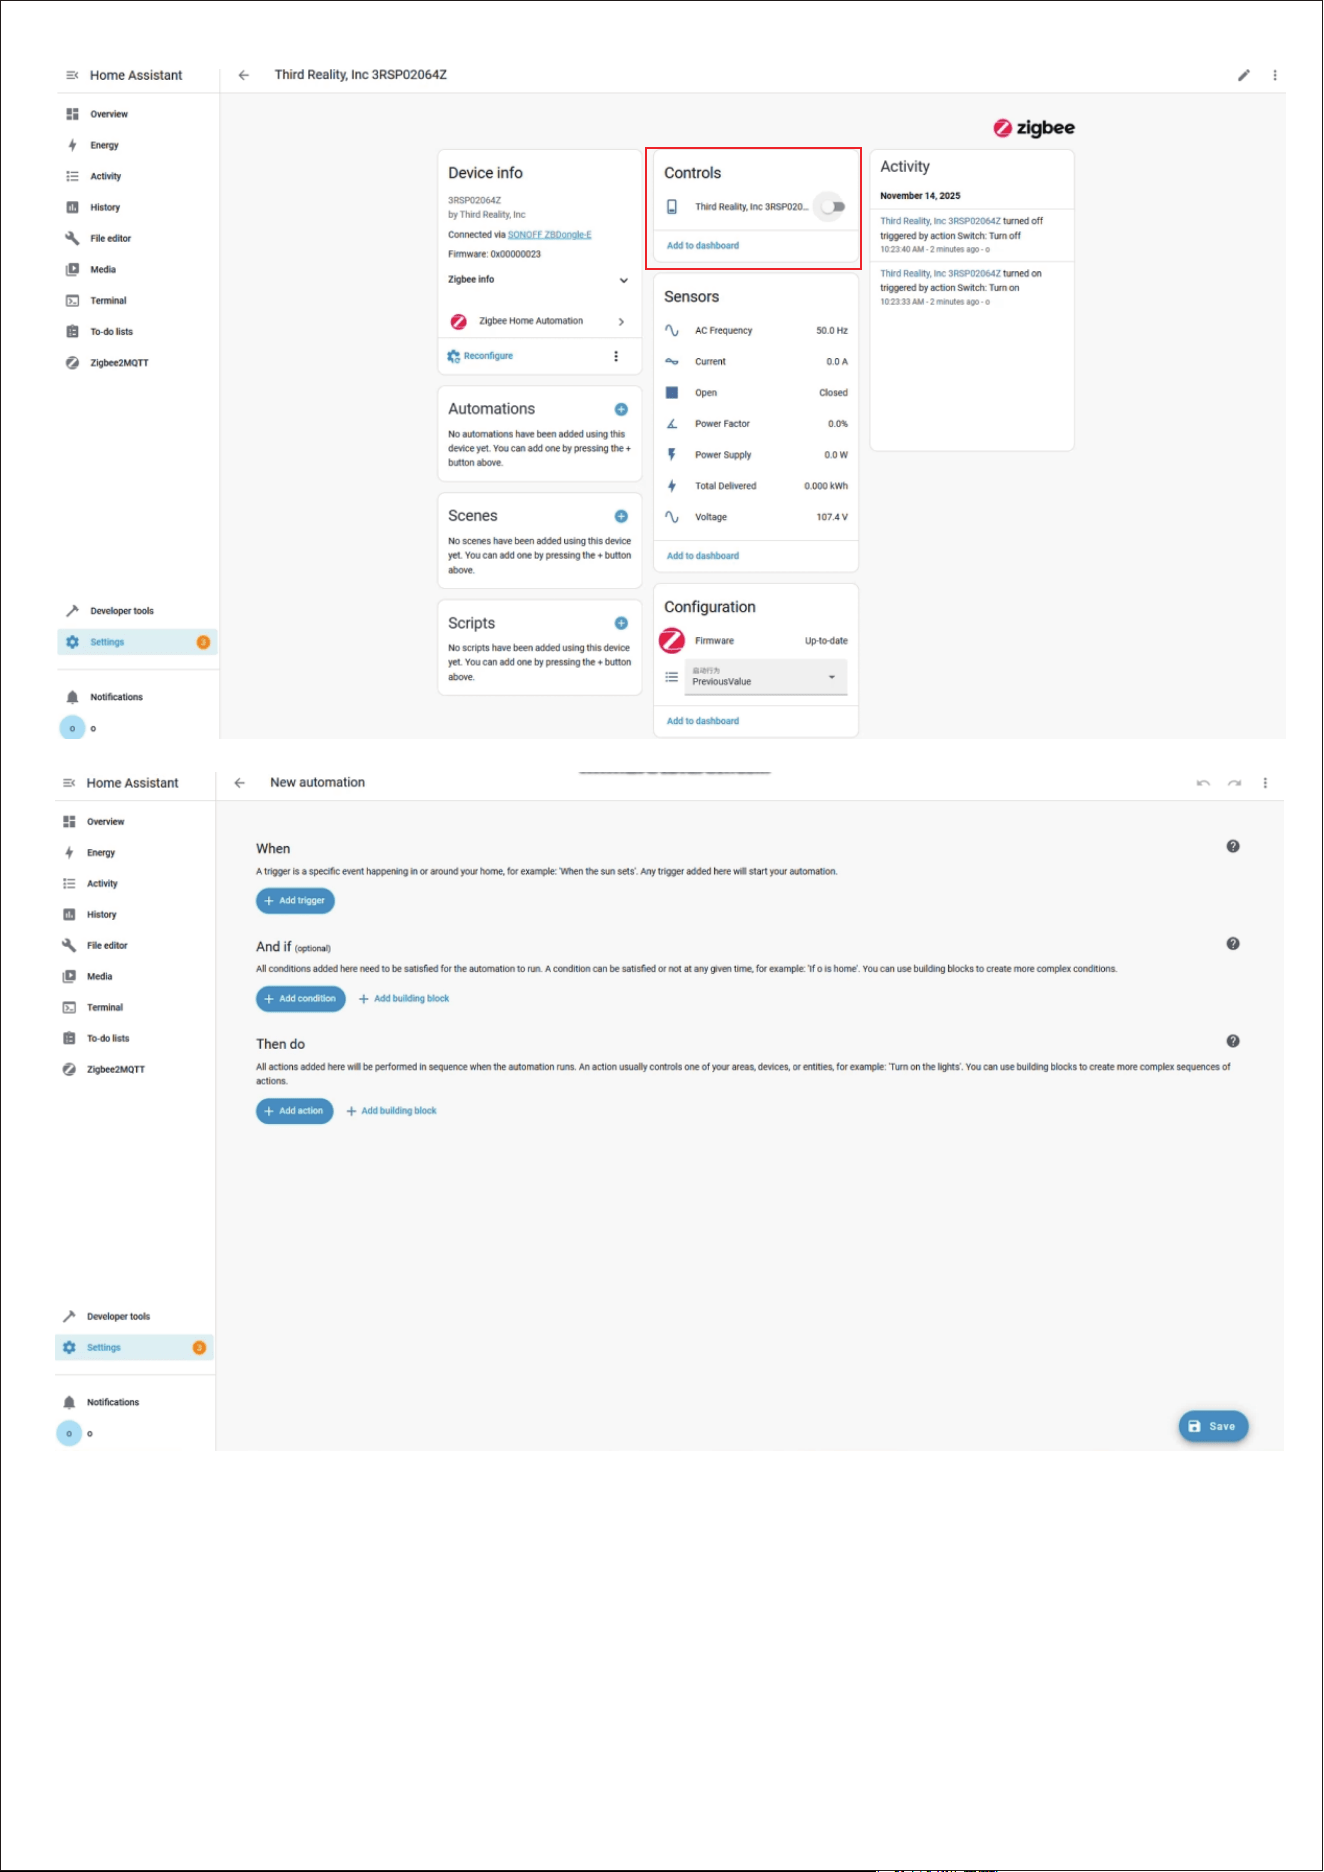Add a script with the Scripts plus icon

621,623
